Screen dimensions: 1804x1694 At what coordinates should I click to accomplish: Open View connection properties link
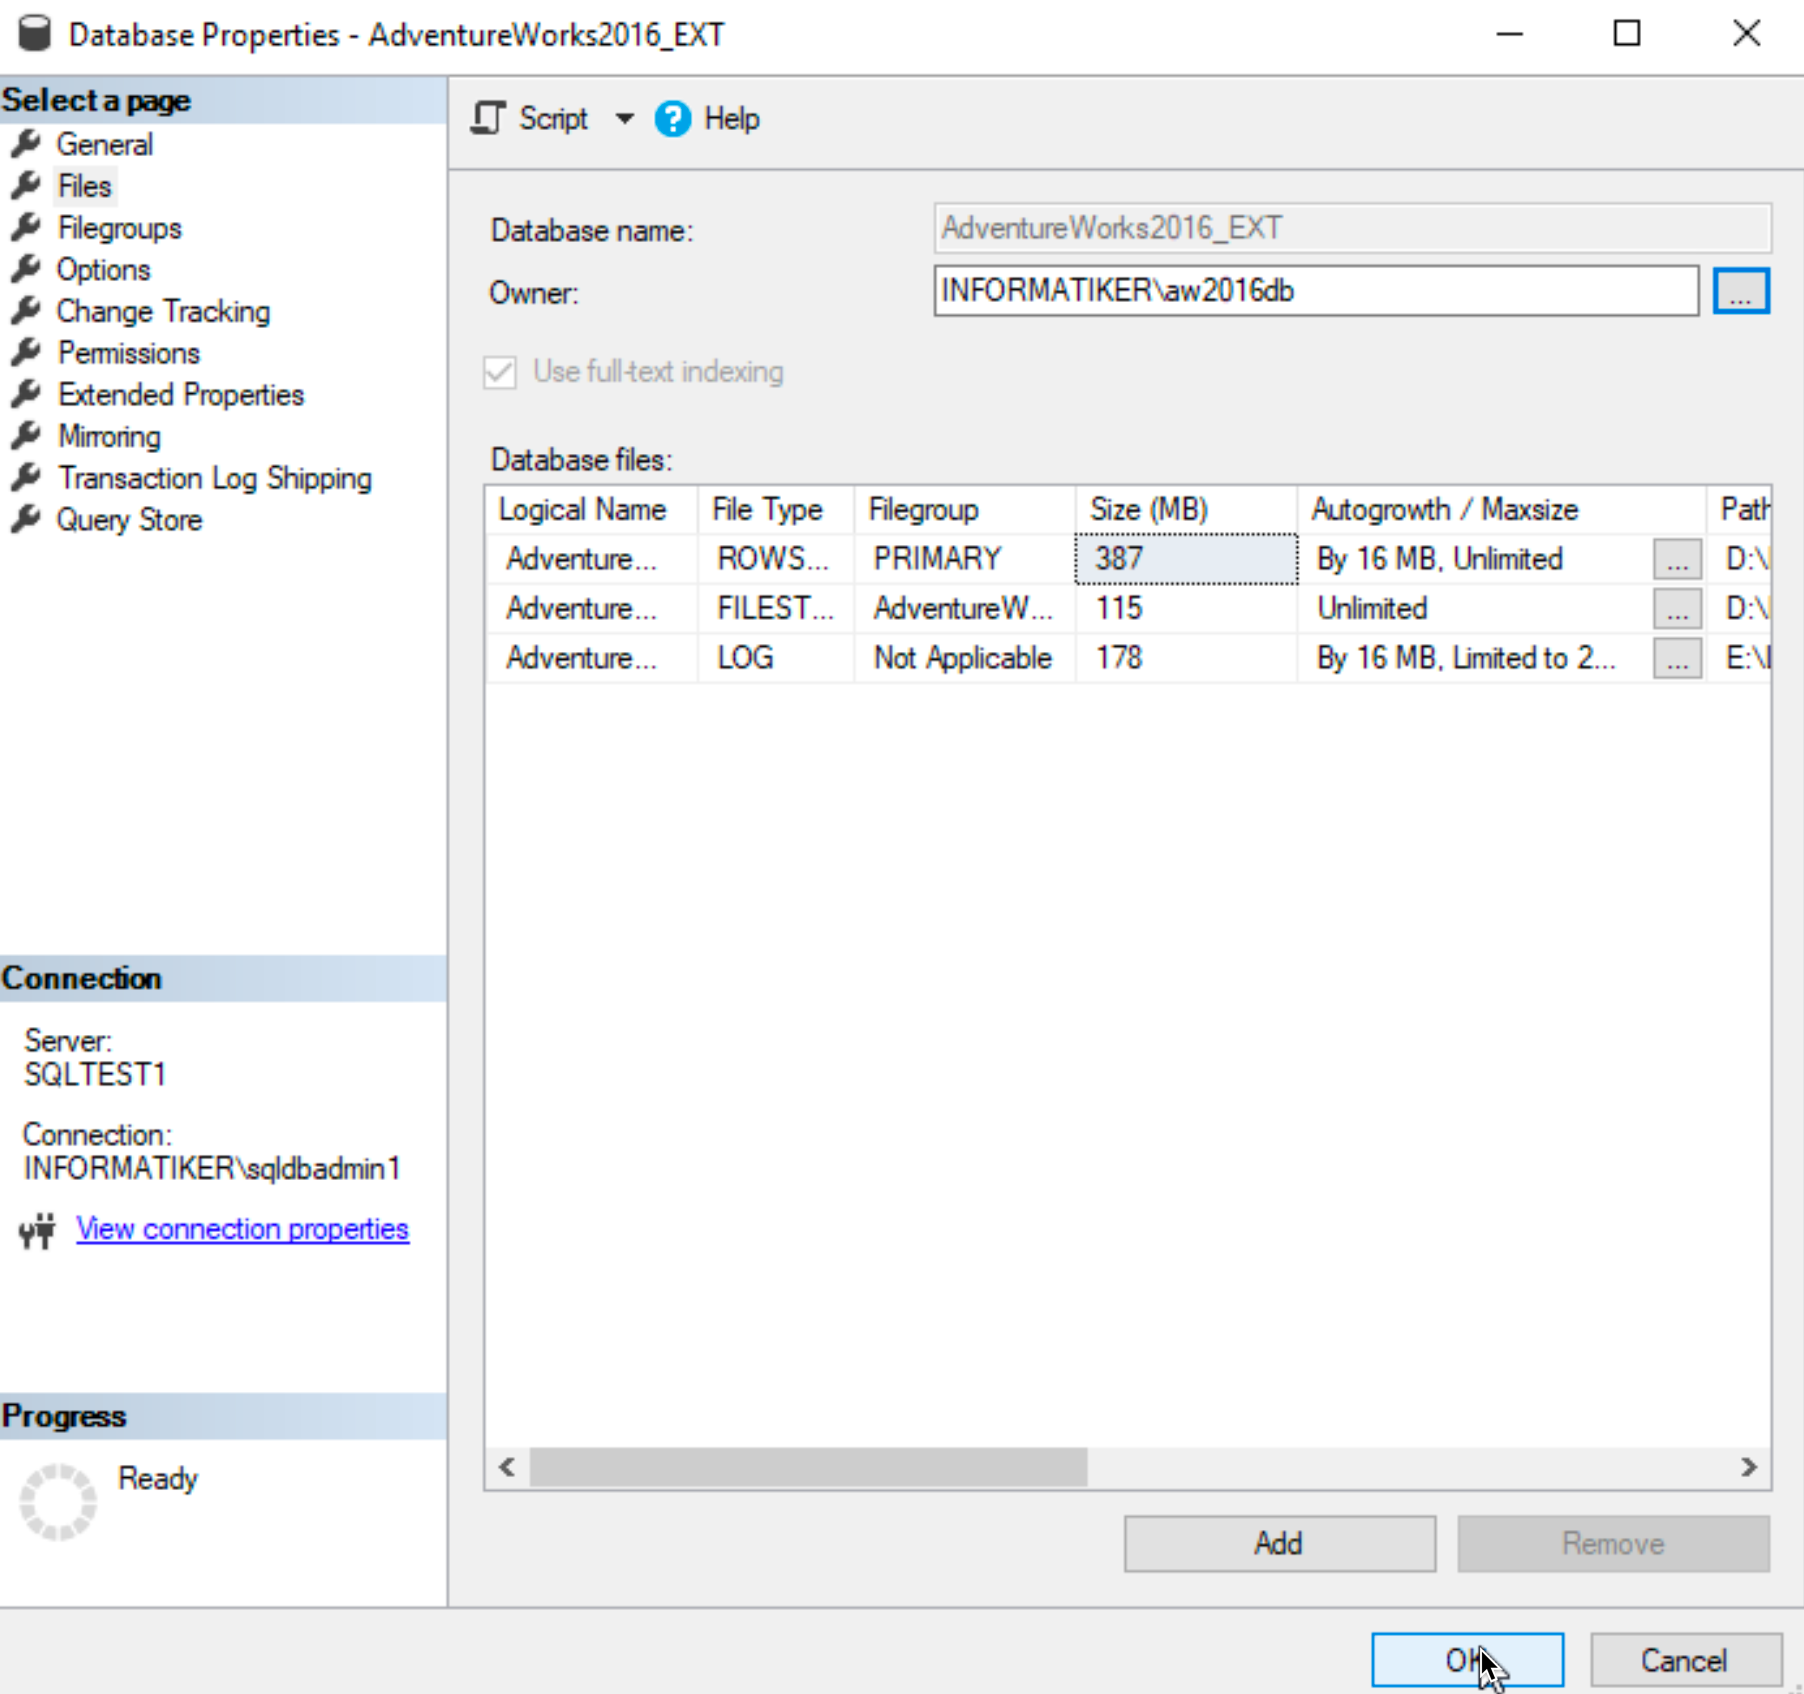(242, 1228)
